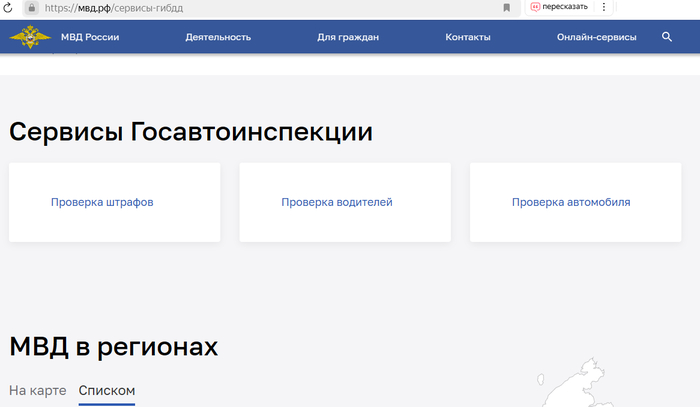Click the browser page reload icon
The image size is (700, 407).
click(x=8, y=7)
